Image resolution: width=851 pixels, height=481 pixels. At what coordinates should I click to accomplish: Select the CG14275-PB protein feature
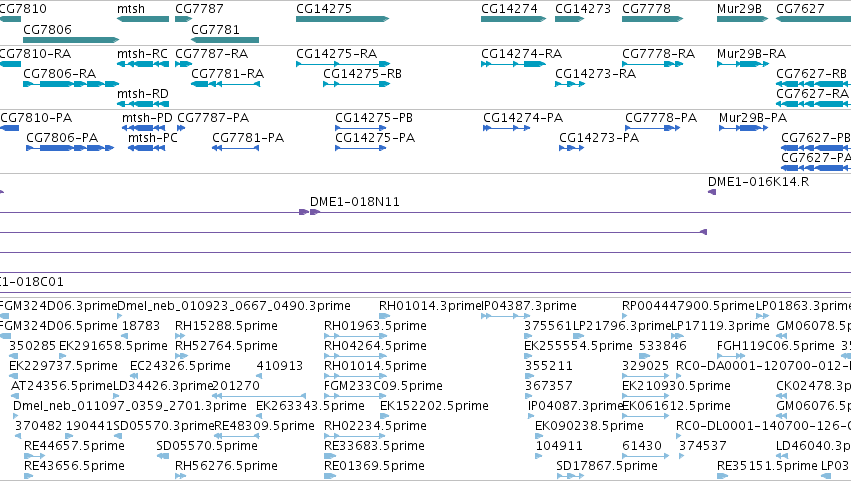tap(360, 128)
